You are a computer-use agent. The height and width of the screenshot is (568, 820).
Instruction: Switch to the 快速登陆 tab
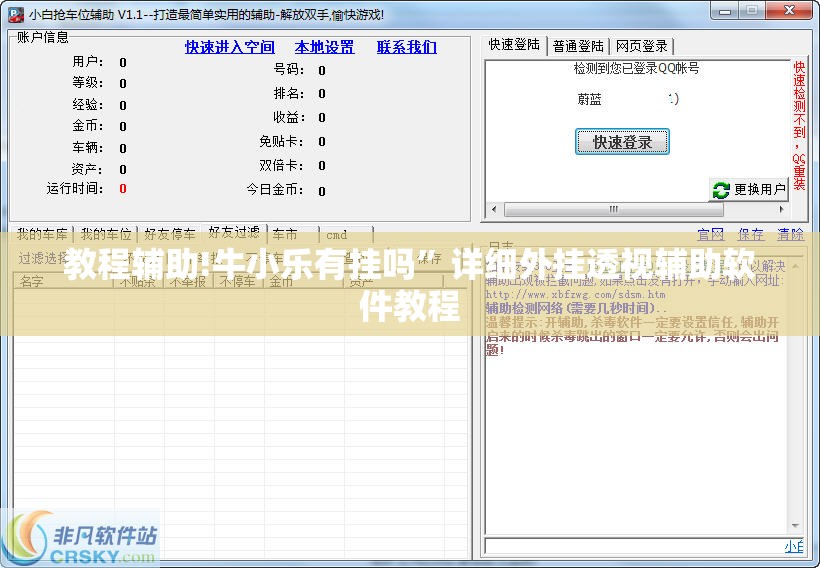(514, 45)
